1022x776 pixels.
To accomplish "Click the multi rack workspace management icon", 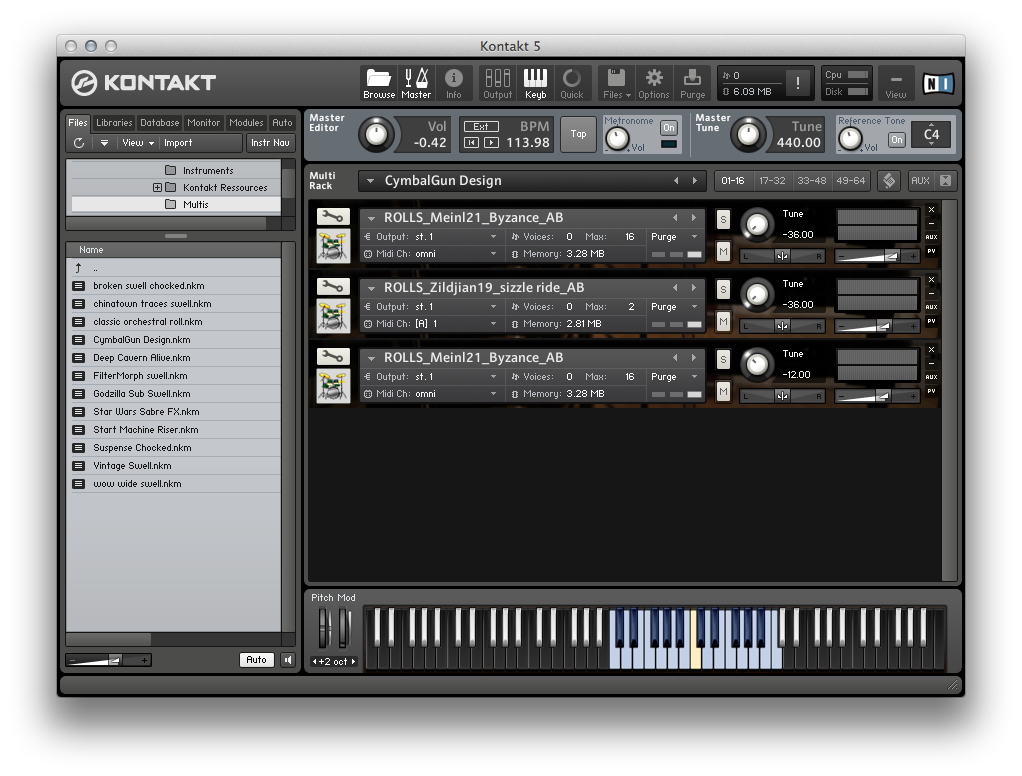I will 888,180.
